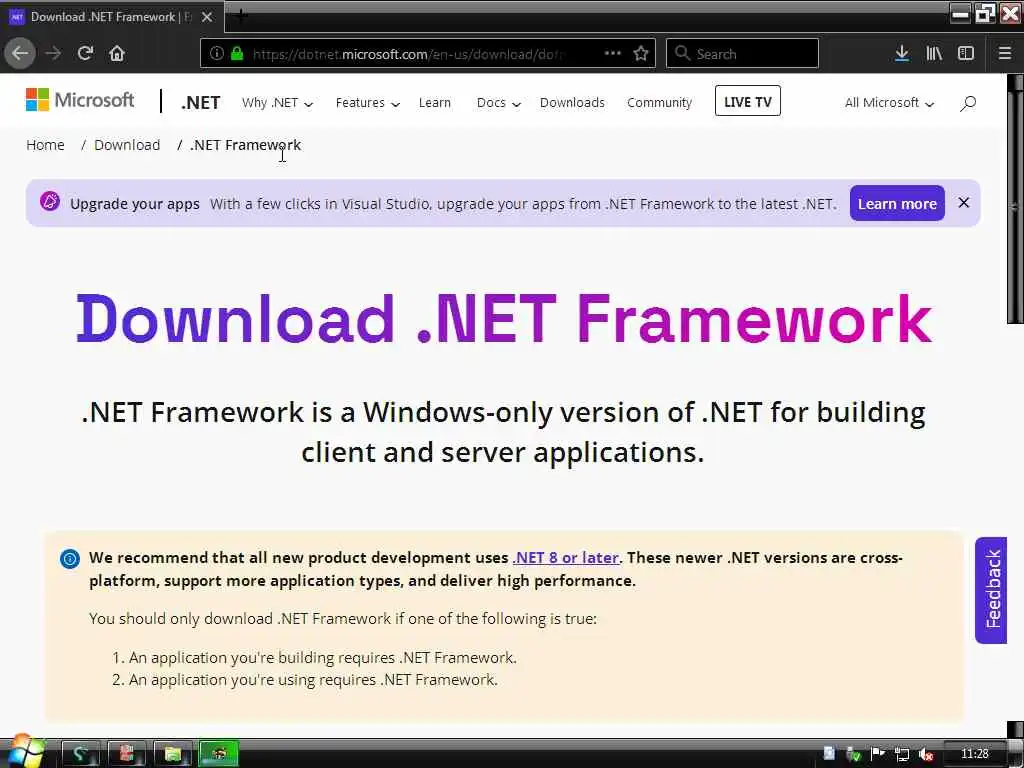Open the Downloads nav item
This screenshot has height=768, width=1024.
click(x=572, y=103)
